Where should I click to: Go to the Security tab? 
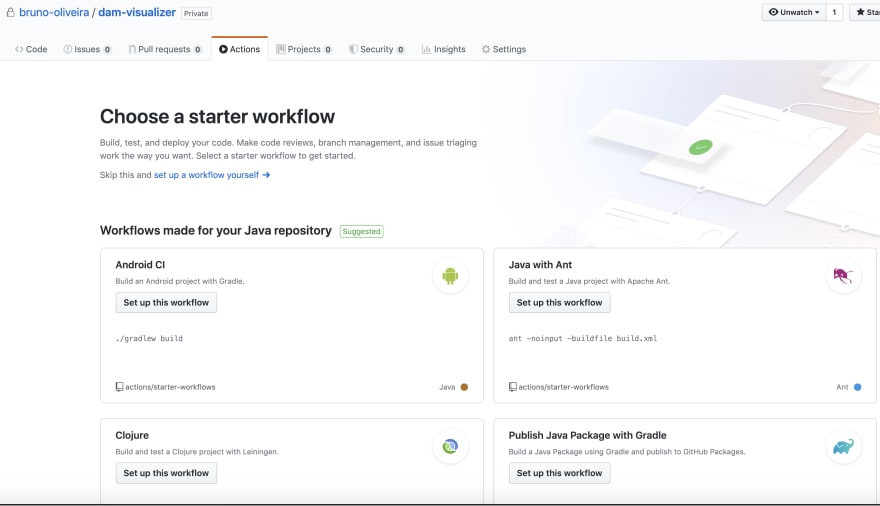[377, 49]
